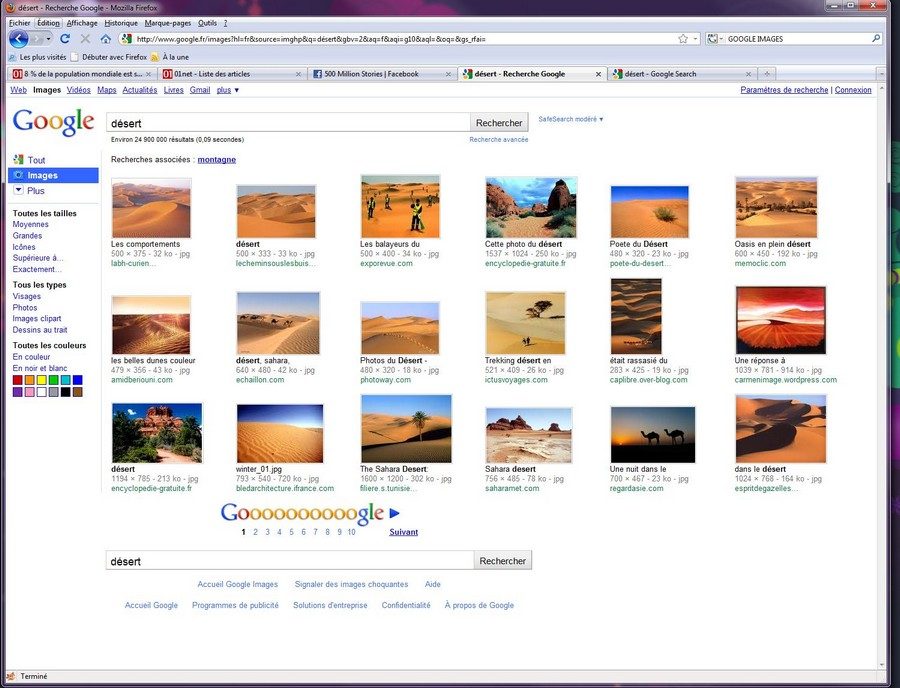Go to the Firefox home page icon
900x688 pixels.
coord(105,39)
